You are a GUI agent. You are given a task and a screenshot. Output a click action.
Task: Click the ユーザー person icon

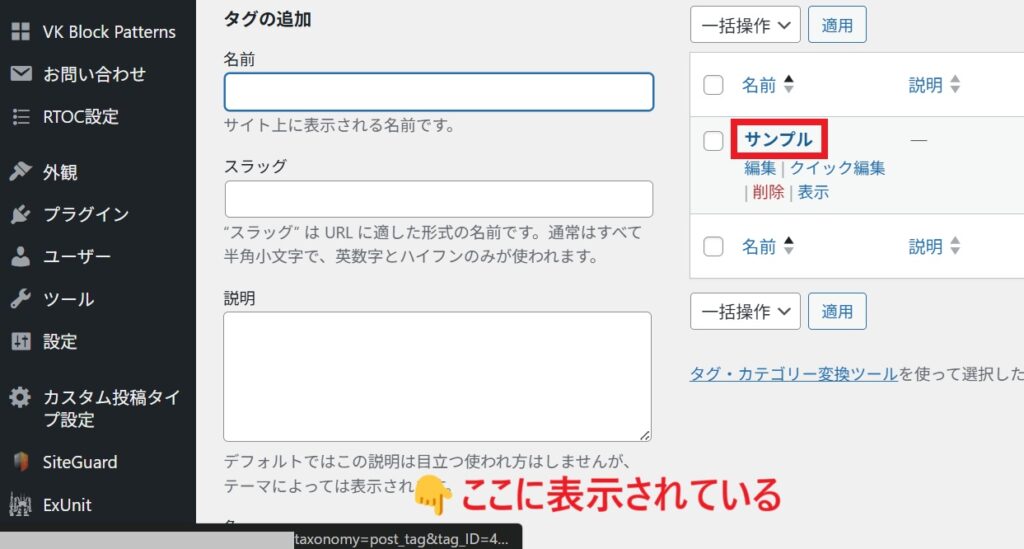[x=21, y=257]
